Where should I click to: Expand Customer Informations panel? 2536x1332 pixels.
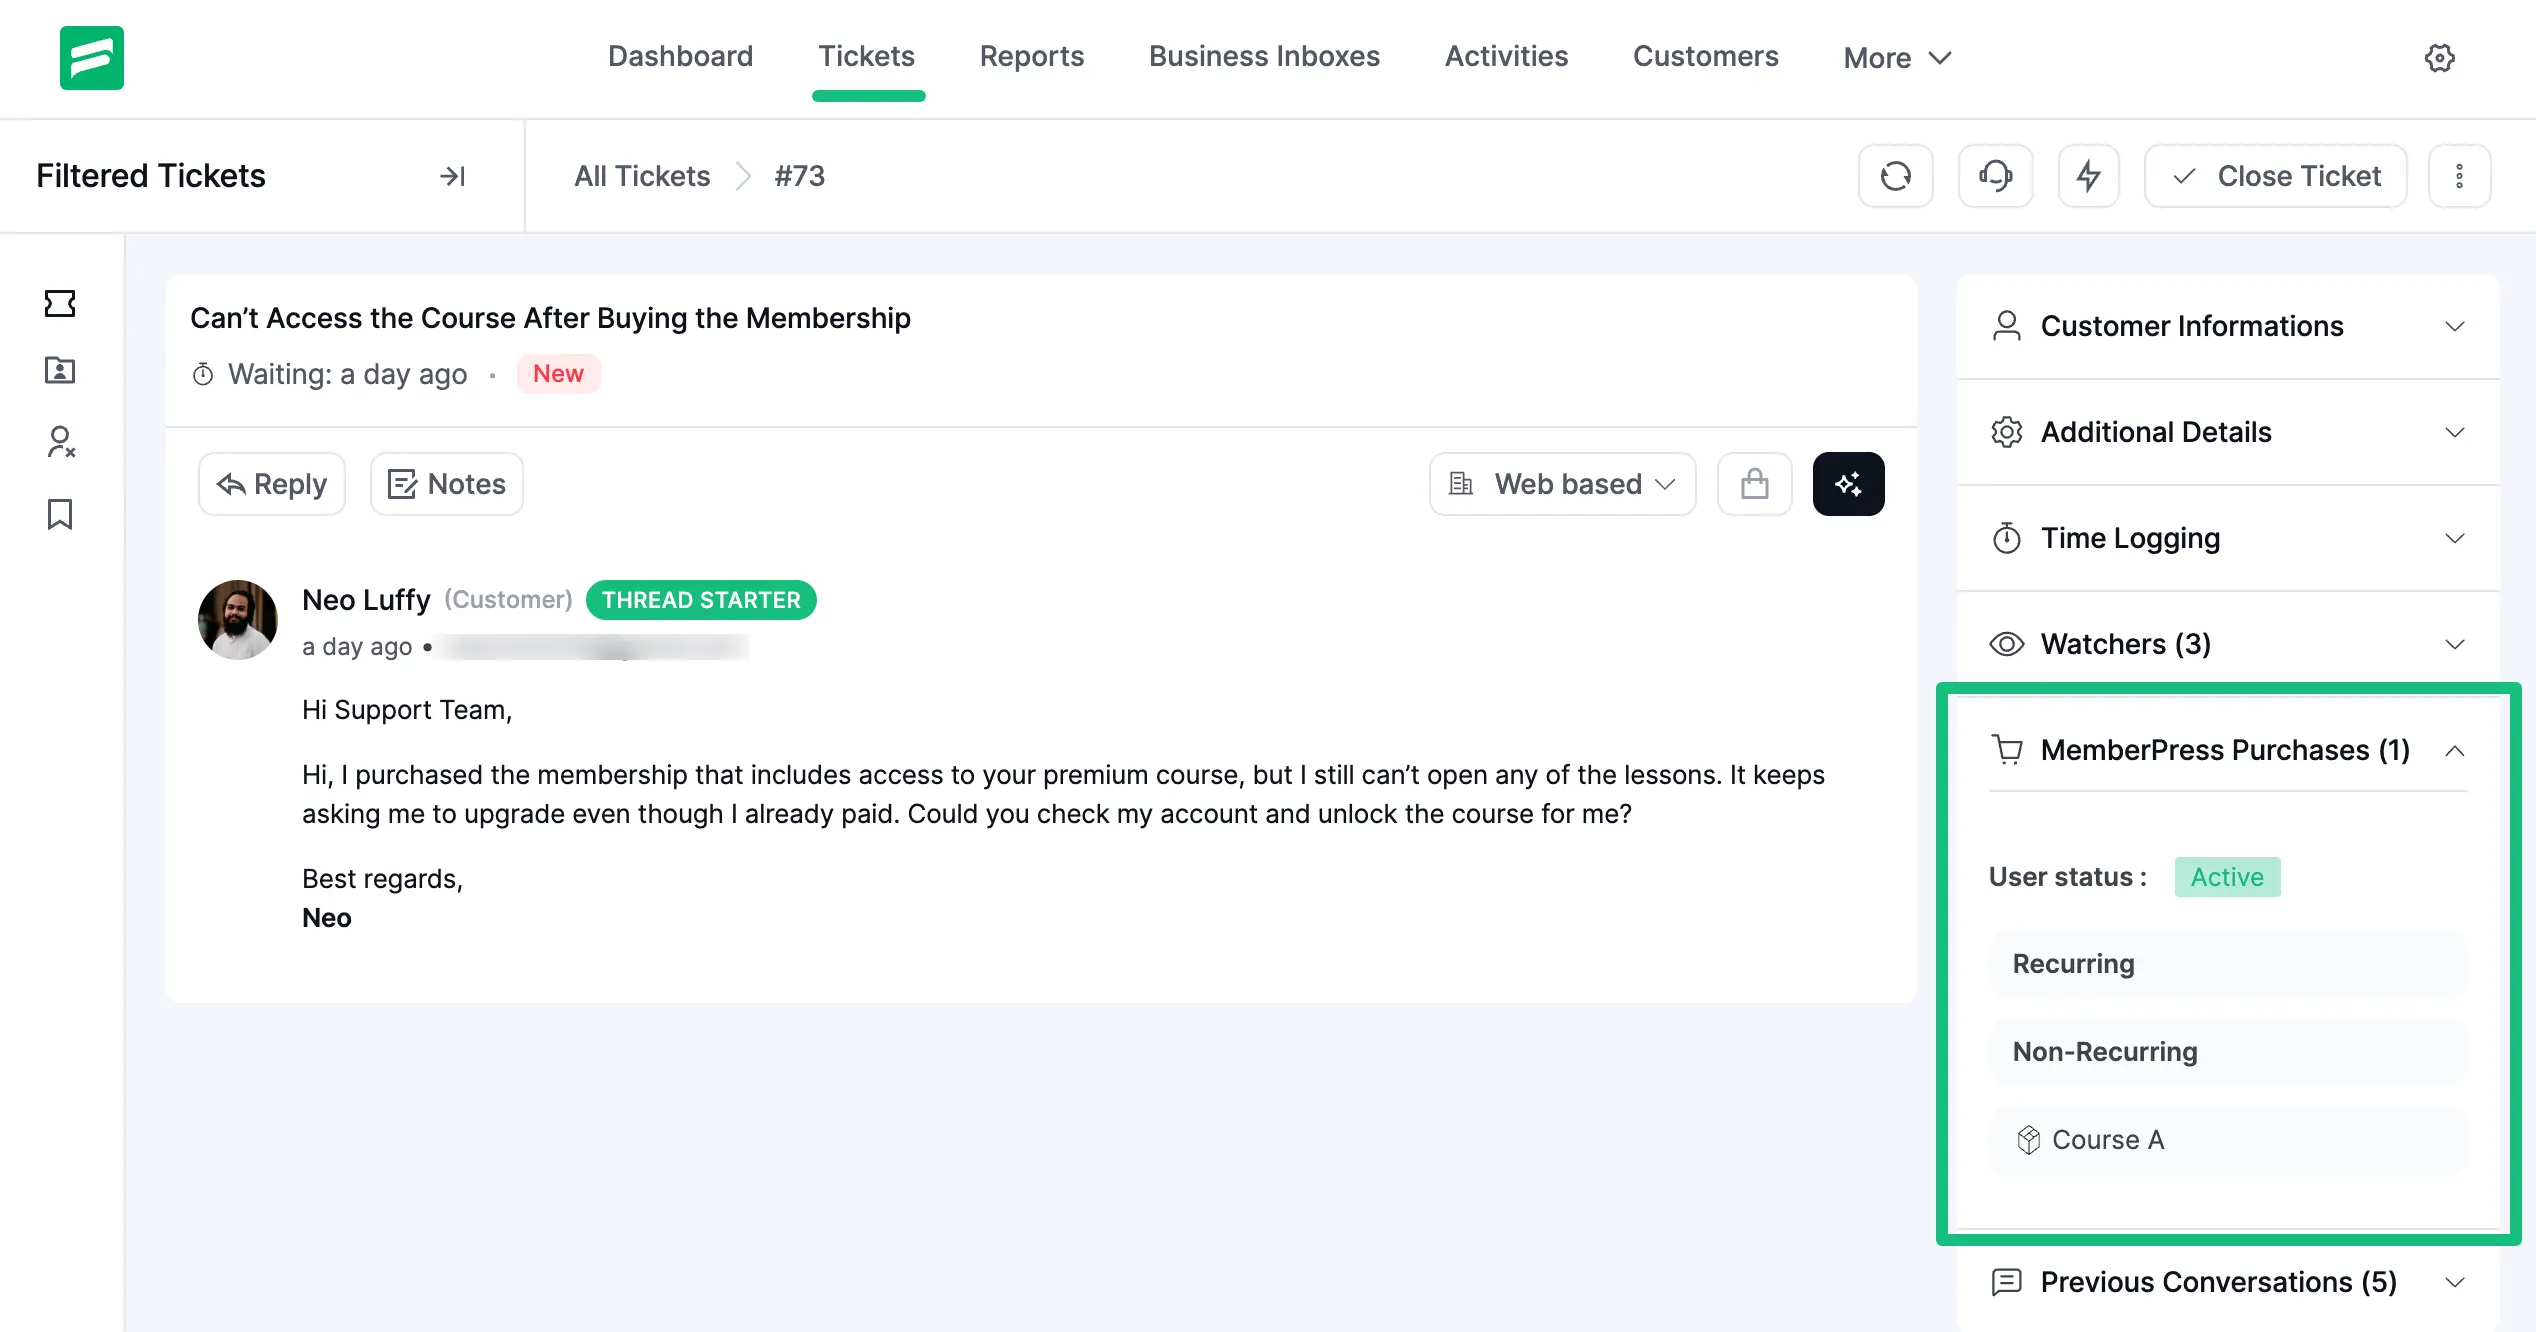[2454, 326]
